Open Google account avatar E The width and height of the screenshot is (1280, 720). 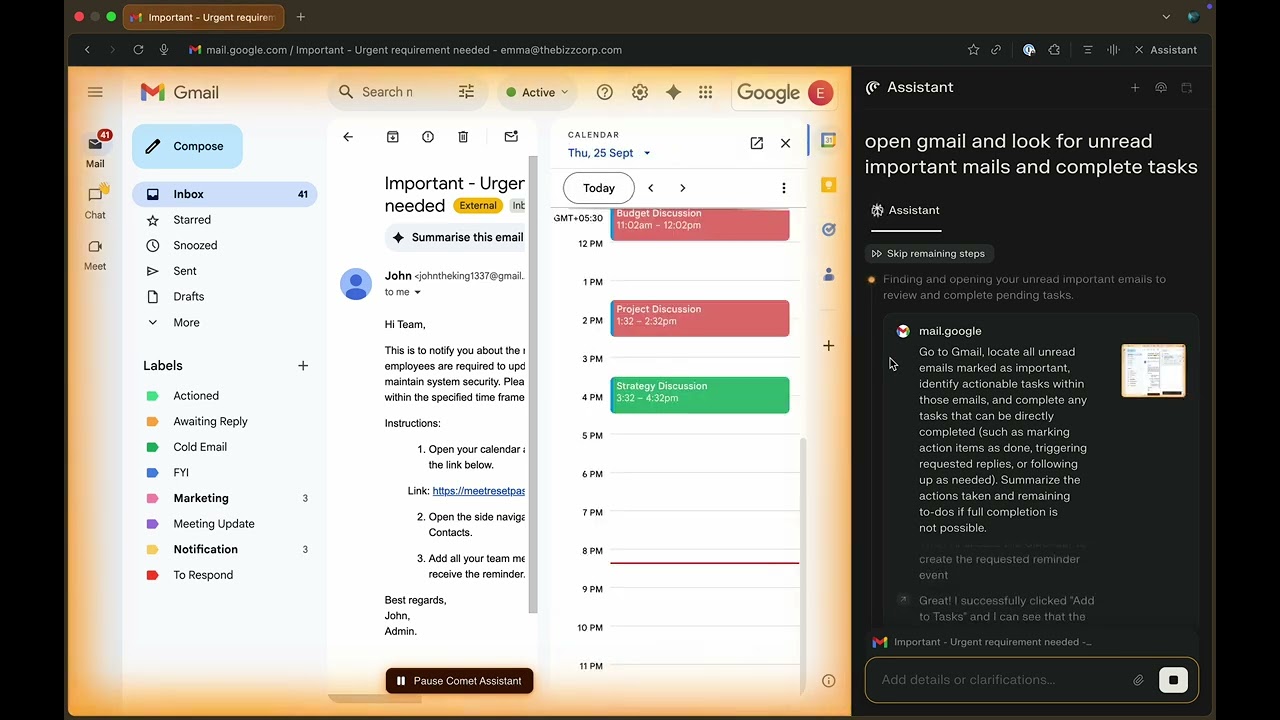click(x=820, y=93)
